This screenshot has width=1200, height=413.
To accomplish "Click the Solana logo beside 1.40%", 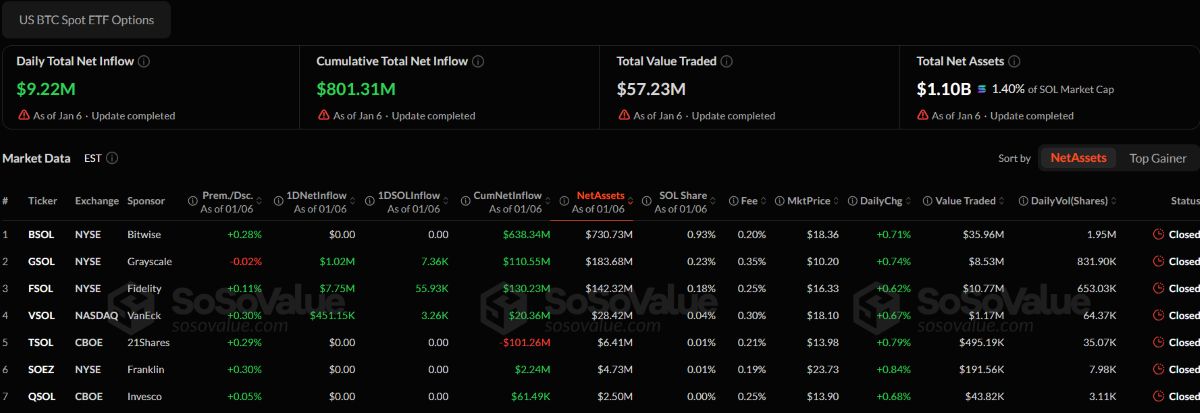I will click(982, 89).
